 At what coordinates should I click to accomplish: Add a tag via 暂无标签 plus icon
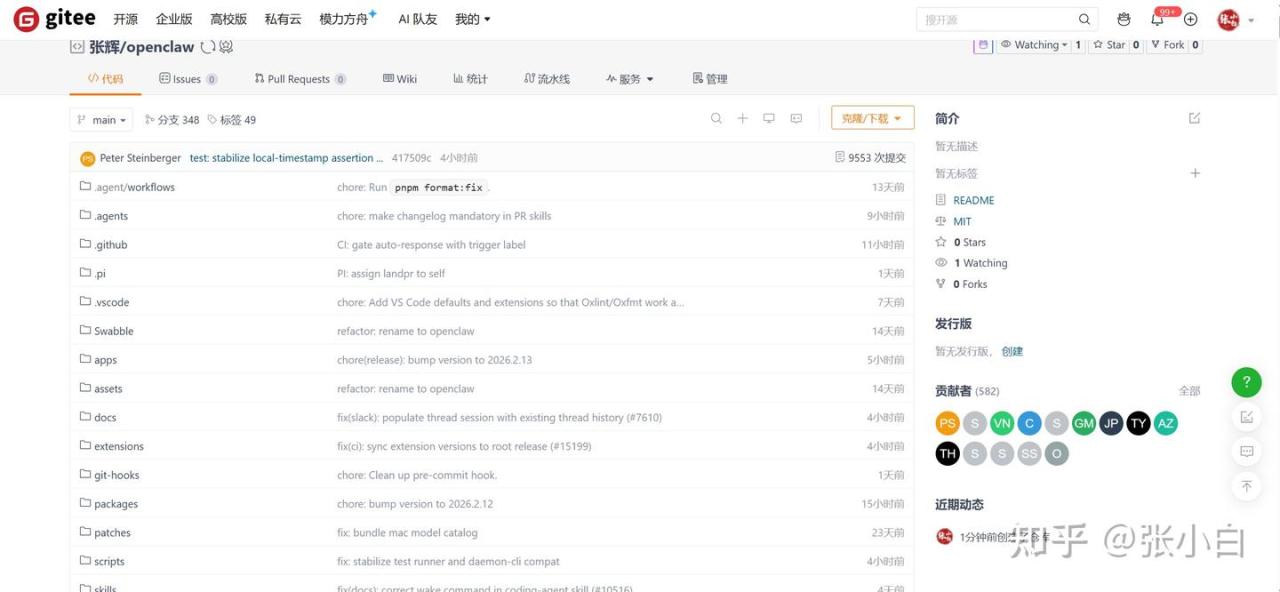click(x=1194, y=173)
